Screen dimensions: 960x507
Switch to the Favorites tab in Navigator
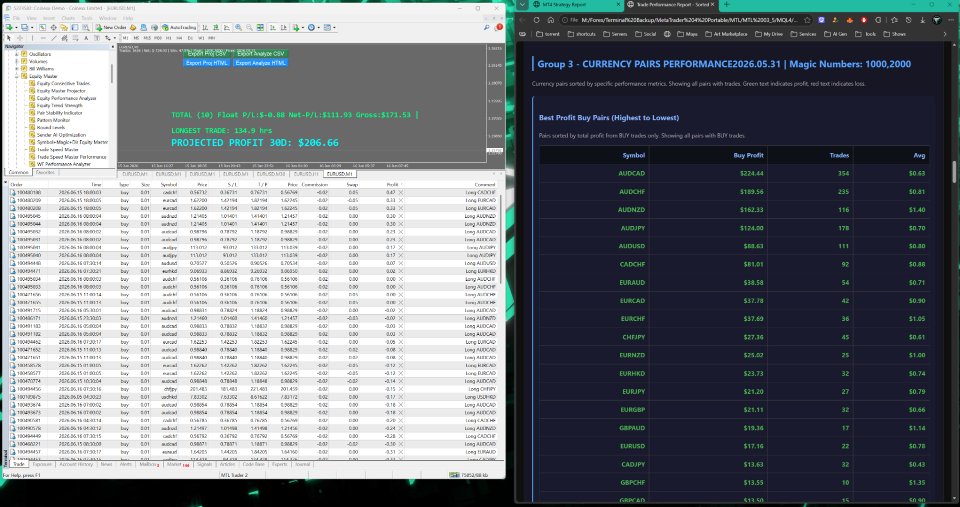pos(45,173)
